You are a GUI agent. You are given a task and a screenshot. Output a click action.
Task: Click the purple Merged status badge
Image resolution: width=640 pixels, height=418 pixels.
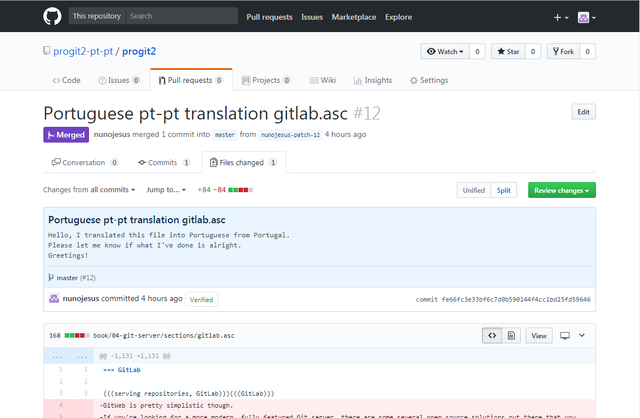point(66,135)
